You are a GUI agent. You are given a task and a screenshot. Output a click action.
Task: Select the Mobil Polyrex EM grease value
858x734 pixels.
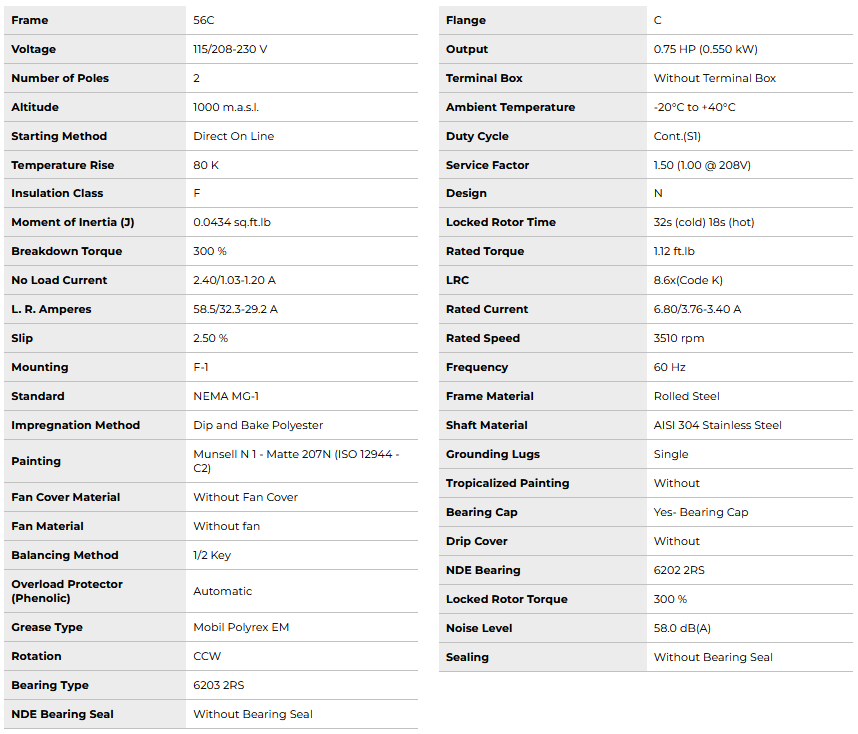click(x=240, y=627)
